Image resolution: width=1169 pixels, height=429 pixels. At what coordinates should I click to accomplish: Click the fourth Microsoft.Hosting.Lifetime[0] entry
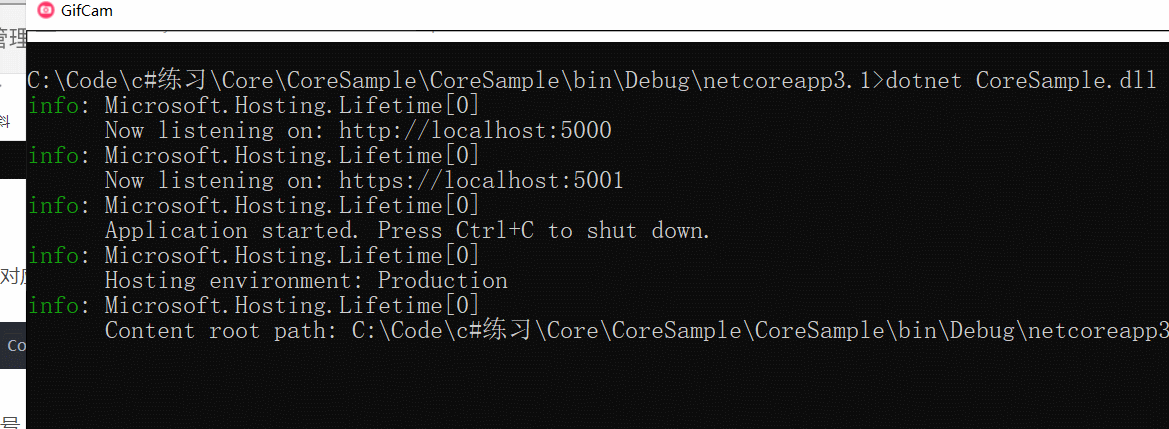pos(292,256)
